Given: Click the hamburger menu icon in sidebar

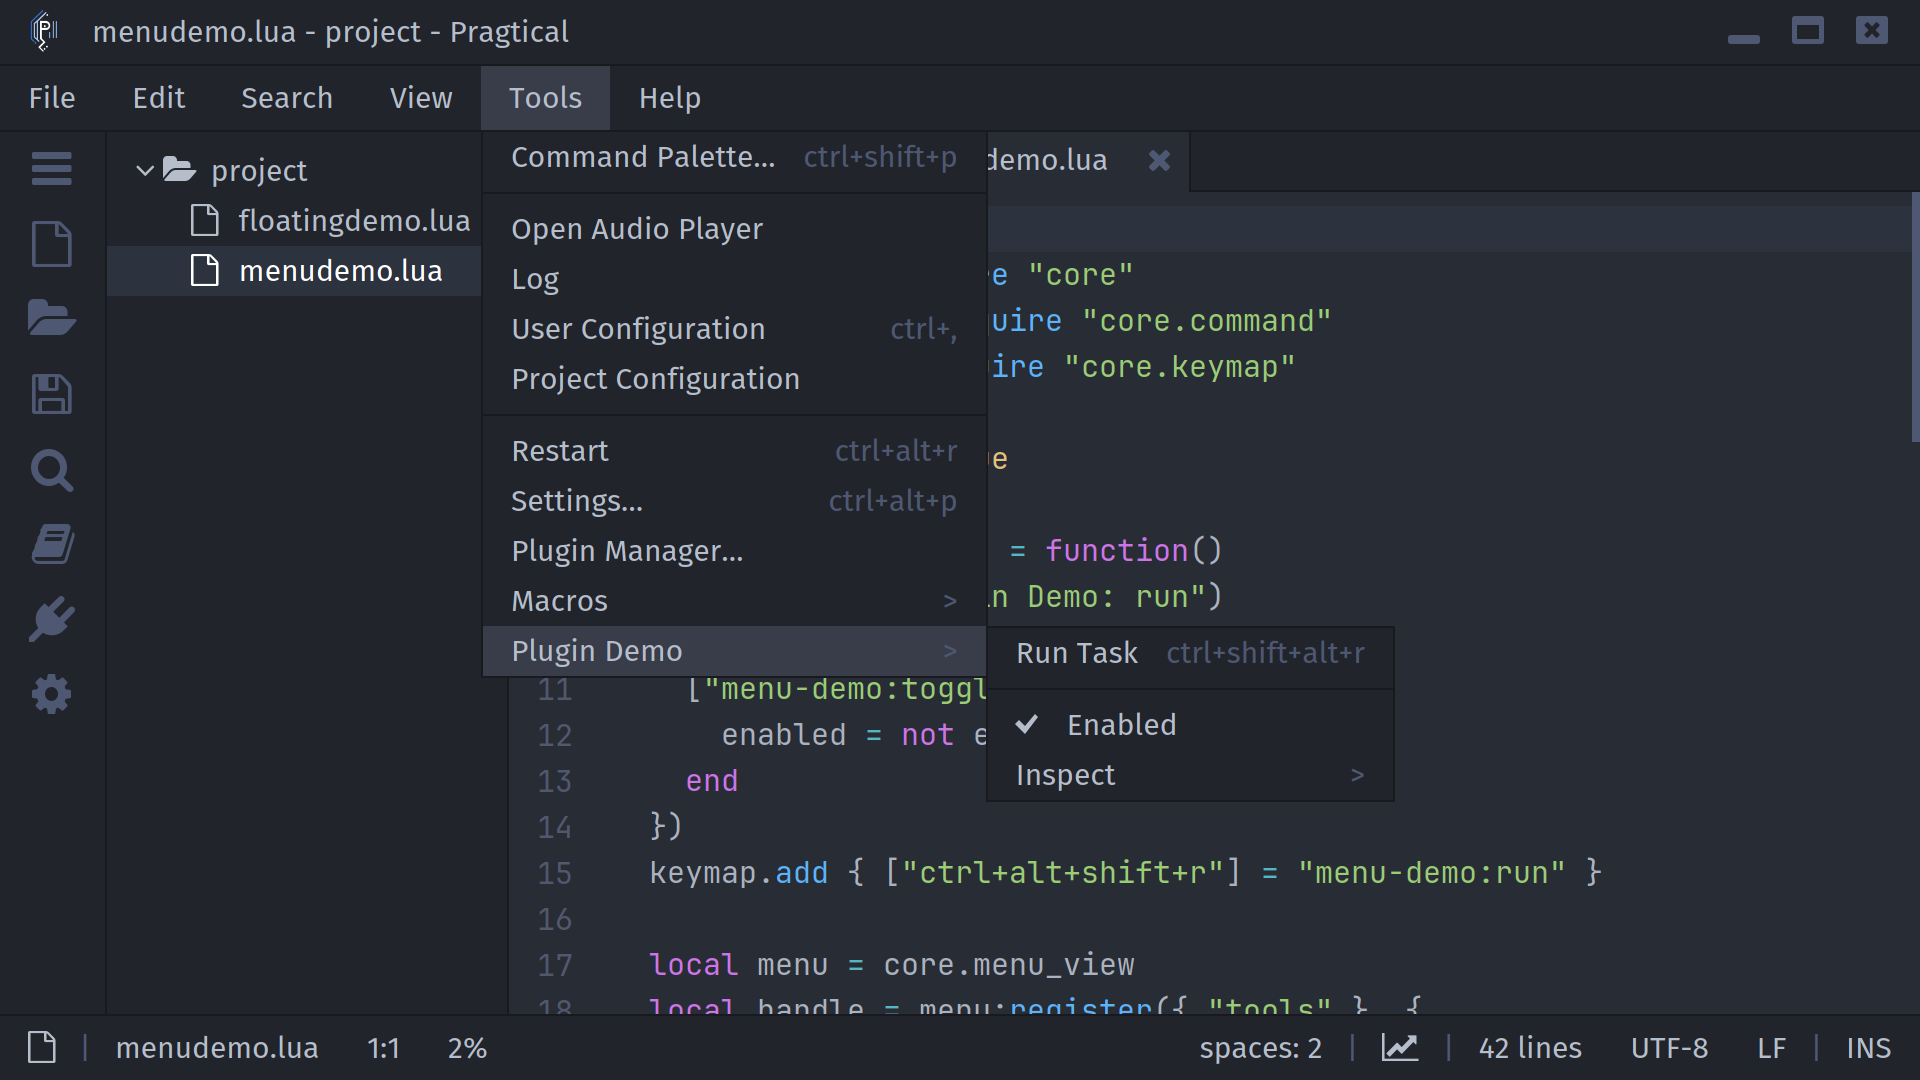Looking at the screenshot, I should click(51, 168).
